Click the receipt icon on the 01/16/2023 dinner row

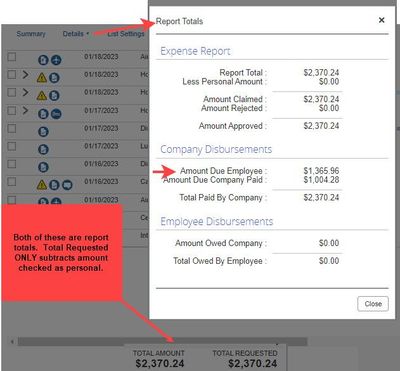coord(43,167)
